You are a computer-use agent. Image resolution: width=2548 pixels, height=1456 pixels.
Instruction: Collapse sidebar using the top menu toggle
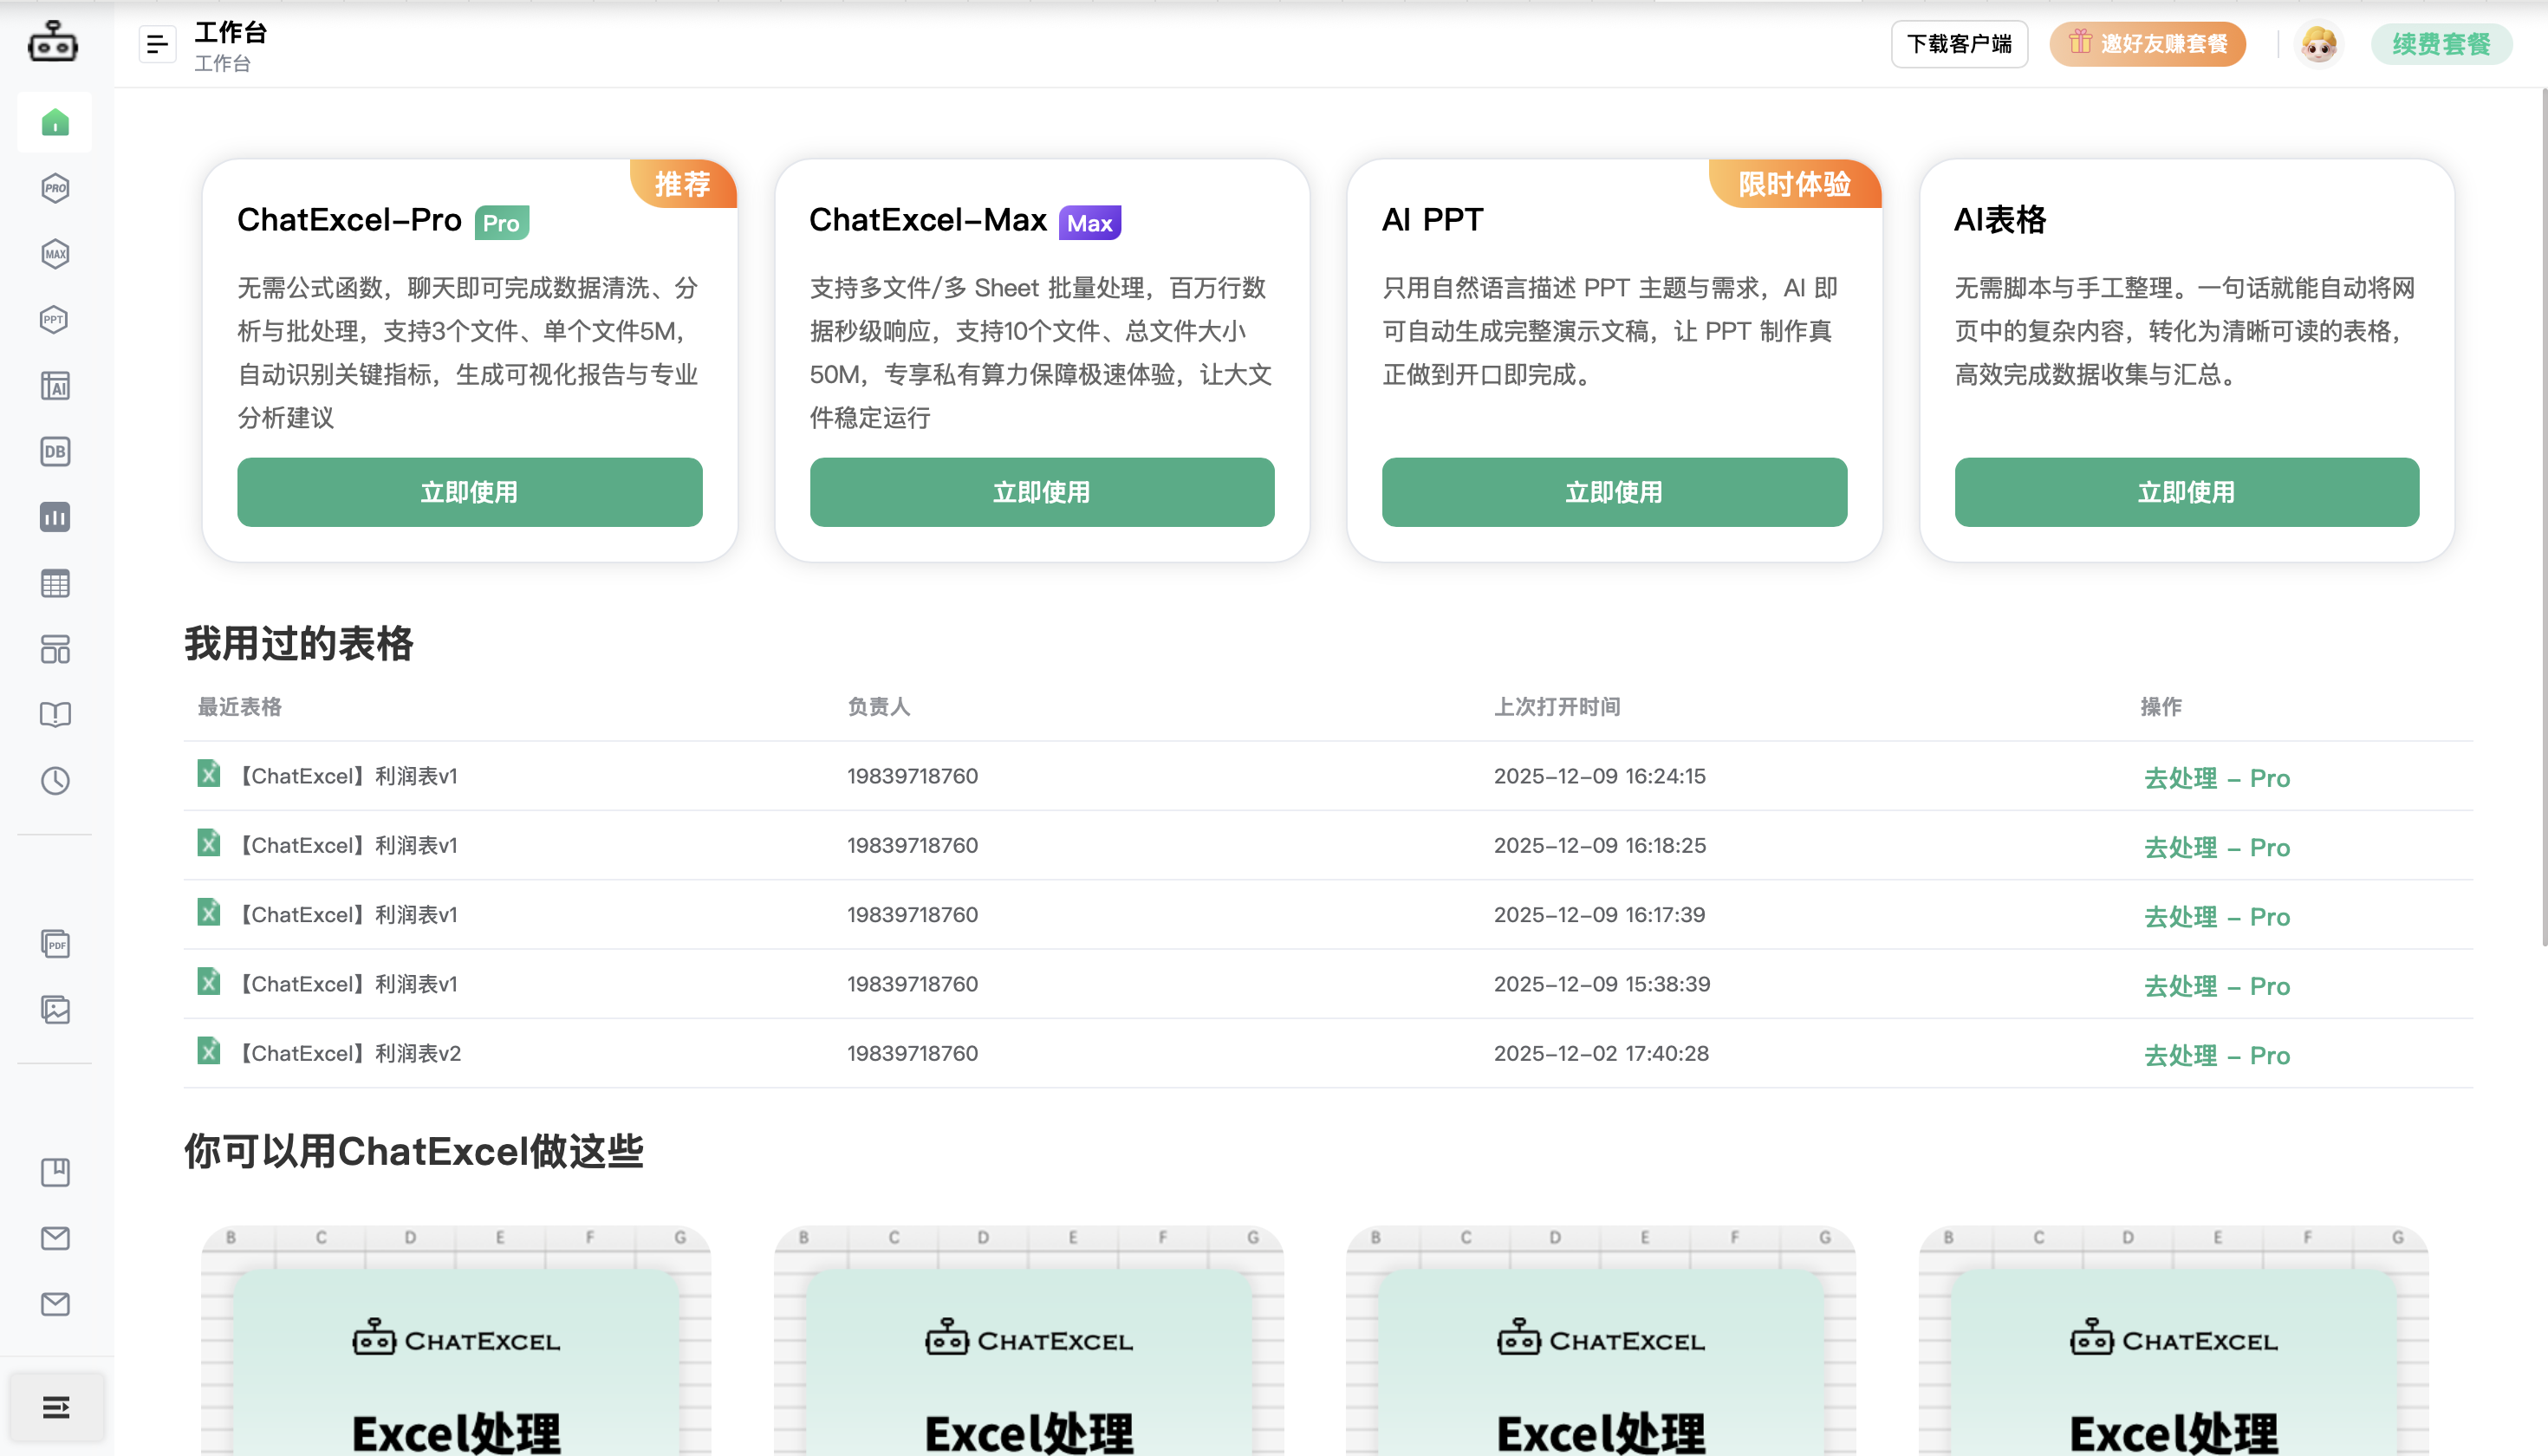click(x=157, y=44)
